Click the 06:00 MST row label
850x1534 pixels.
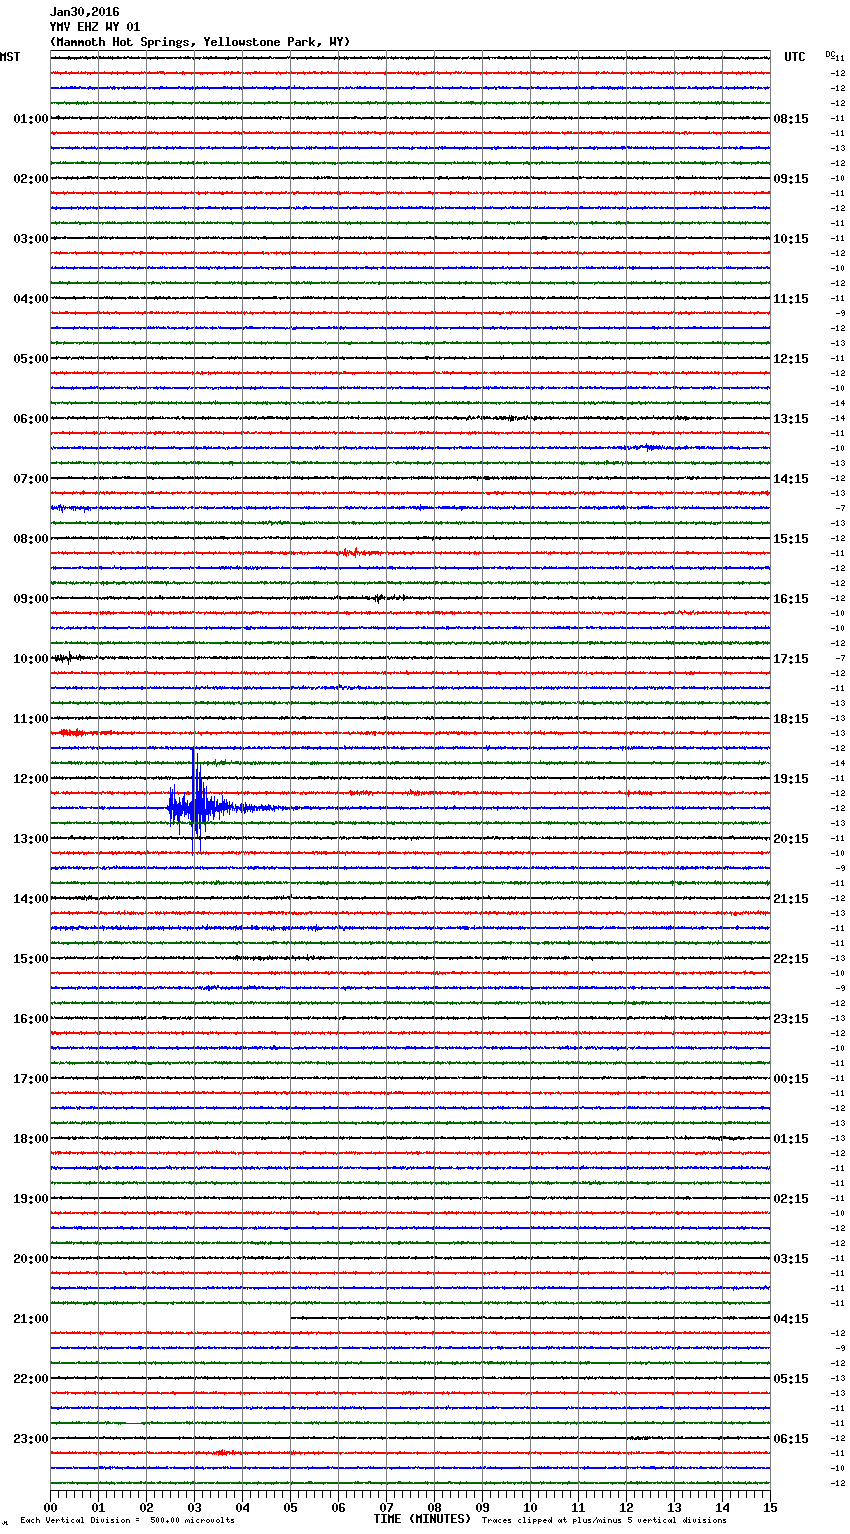[x=31, y=419]
